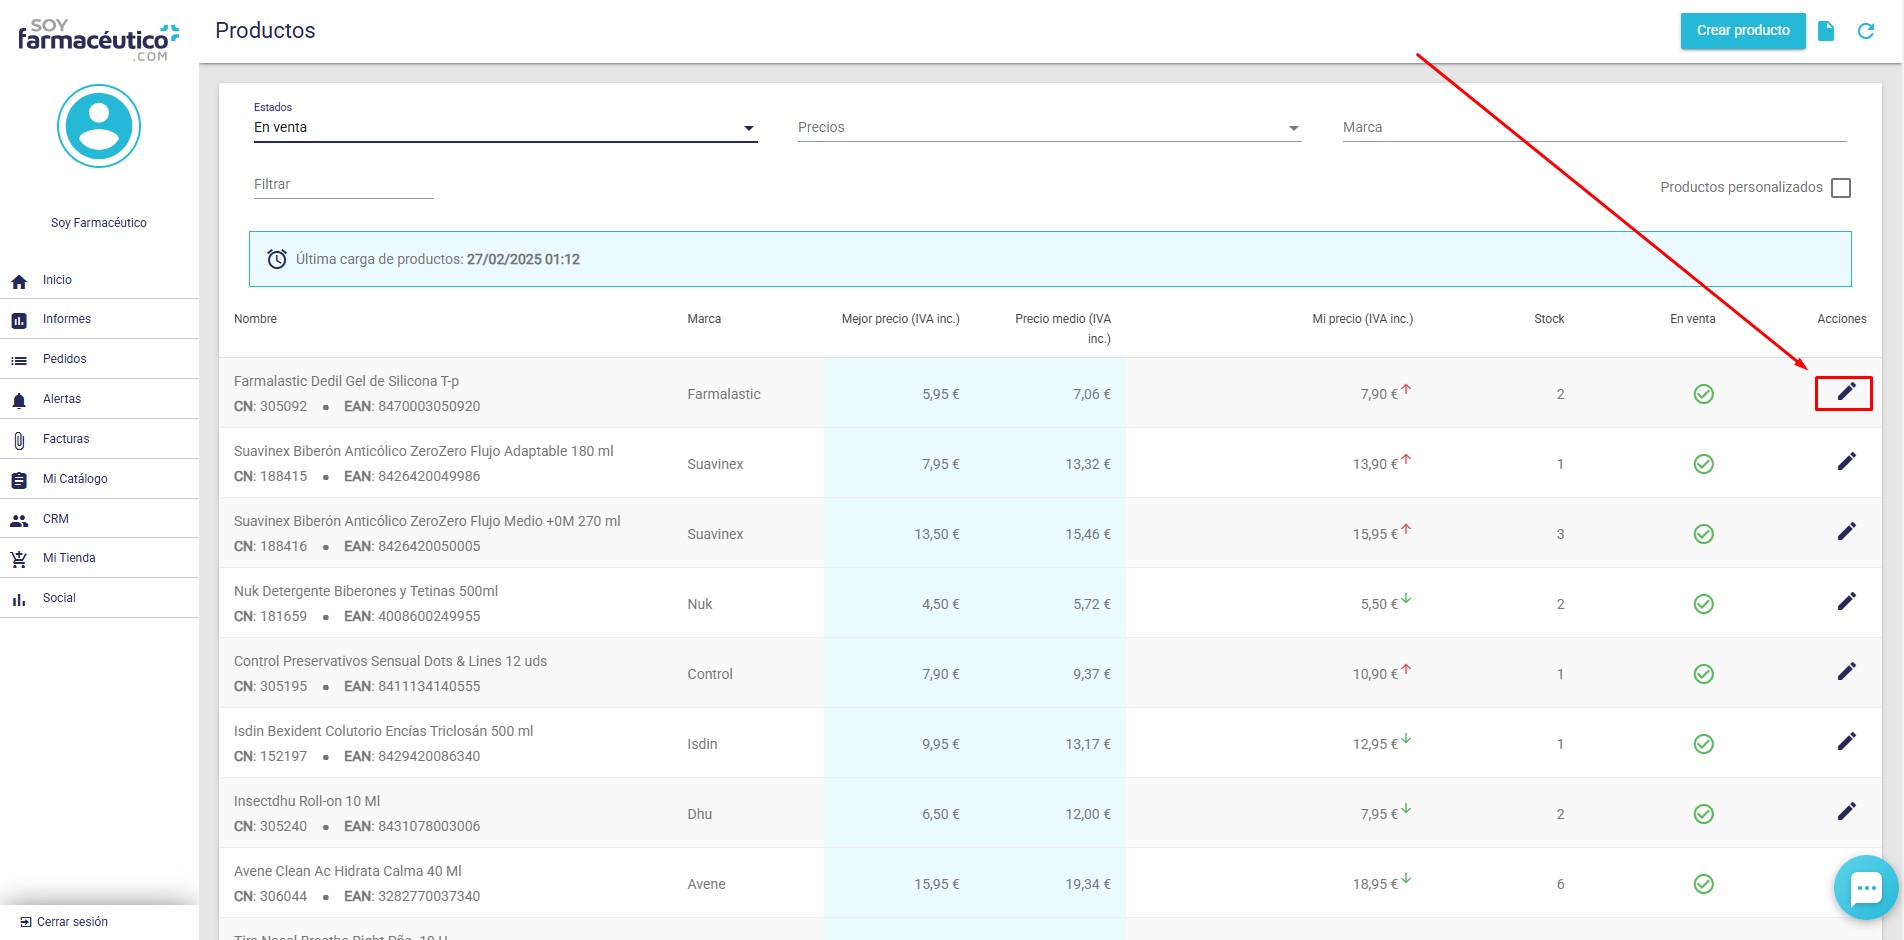Screen dimensions: 1904x940
Task: Click price 13,90 € of Suavinex Flujo Adaptable
Action: pos(1375,464)
